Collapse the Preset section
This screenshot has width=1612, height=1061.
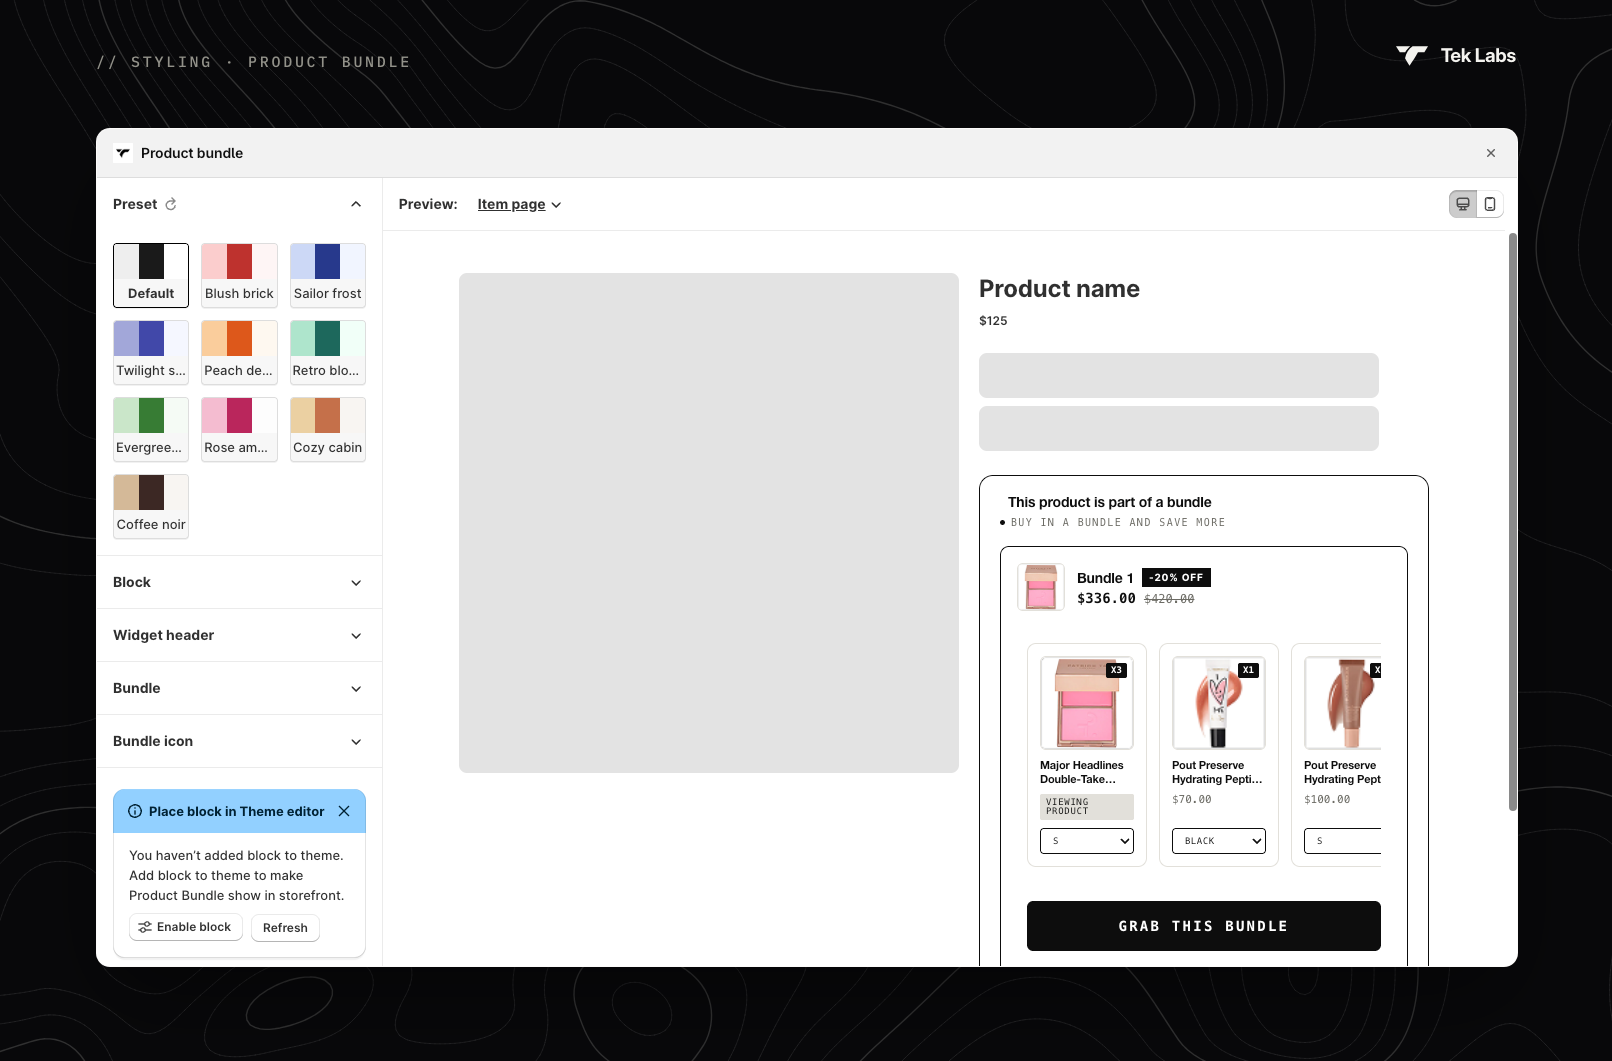pyautogui.click(x=356, y=204)
